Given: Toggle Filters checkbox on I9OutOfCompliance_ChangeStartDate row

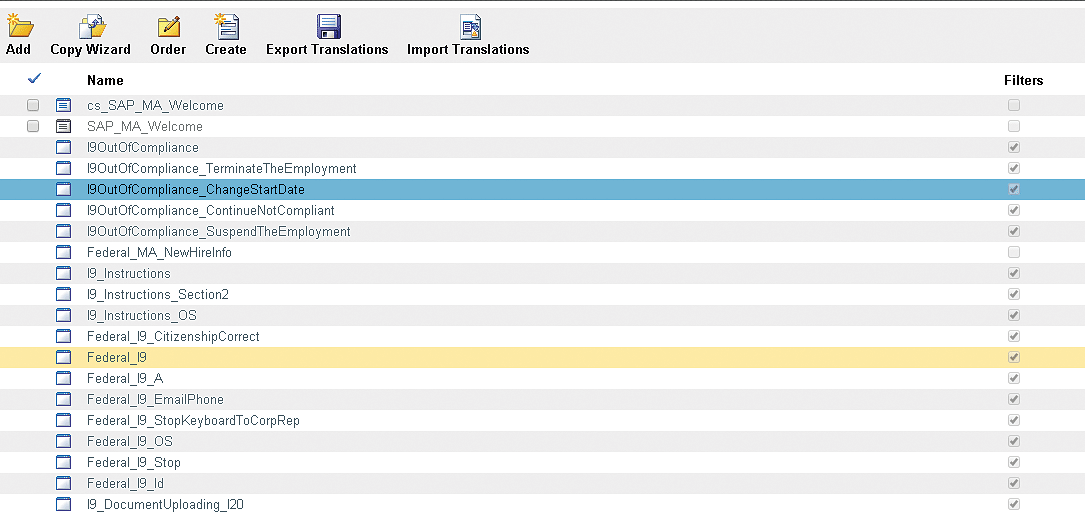Looking at the screenshot, I should pyautogui.click(x=1014, y=190).
